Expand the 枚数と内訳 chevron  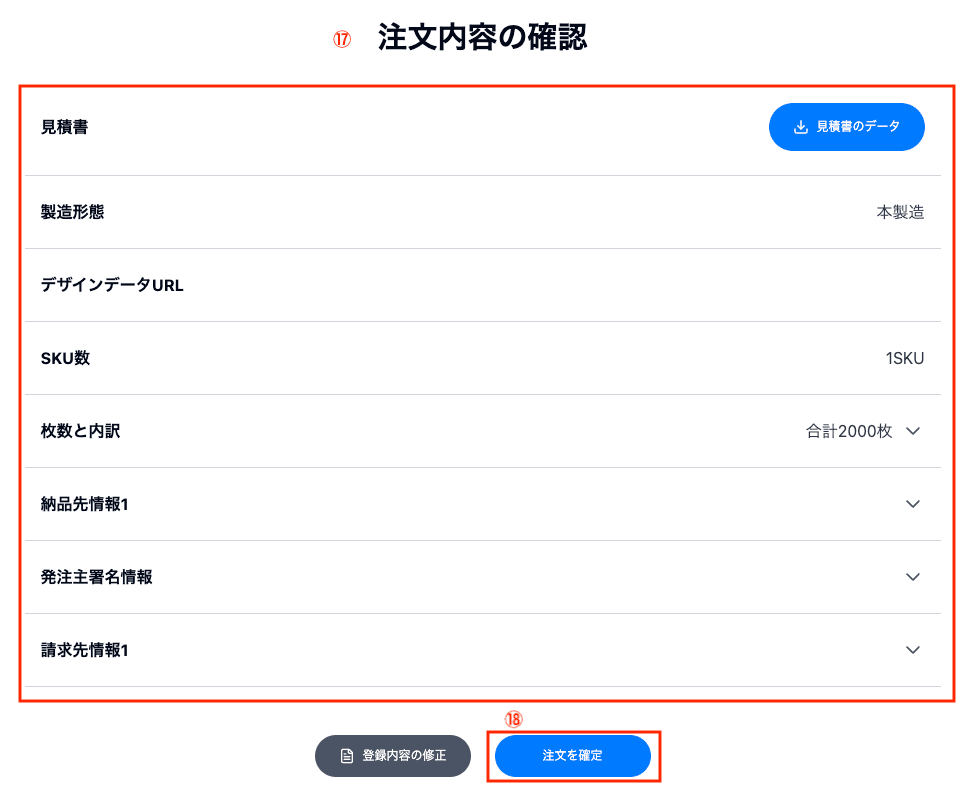click(912, 431)
